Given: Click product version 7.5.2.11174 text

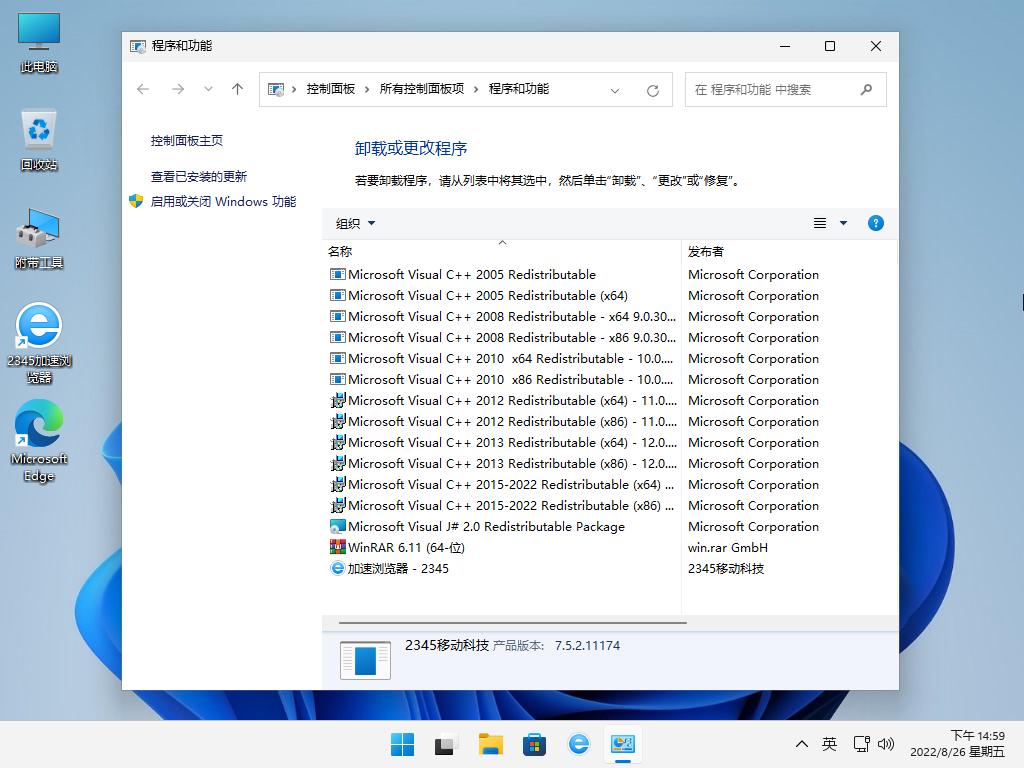Looking at the screenshot, I should tap(587, 645).
